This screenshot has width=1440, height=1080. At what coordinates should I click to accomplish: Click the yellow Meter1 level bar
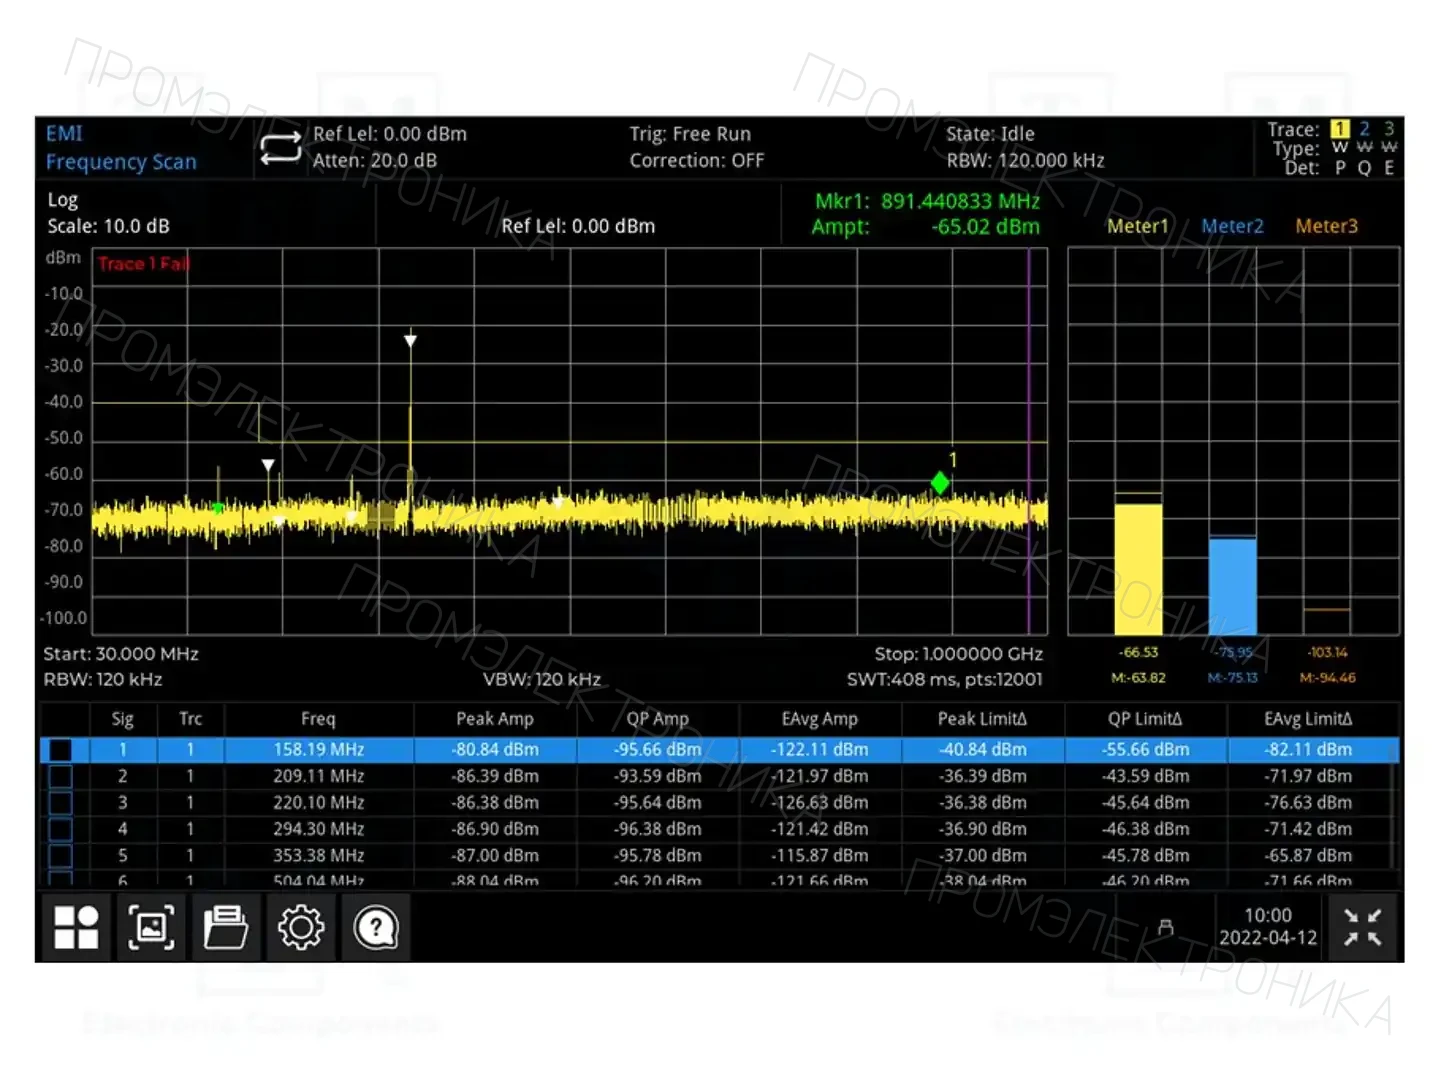tap(1138, 569)
